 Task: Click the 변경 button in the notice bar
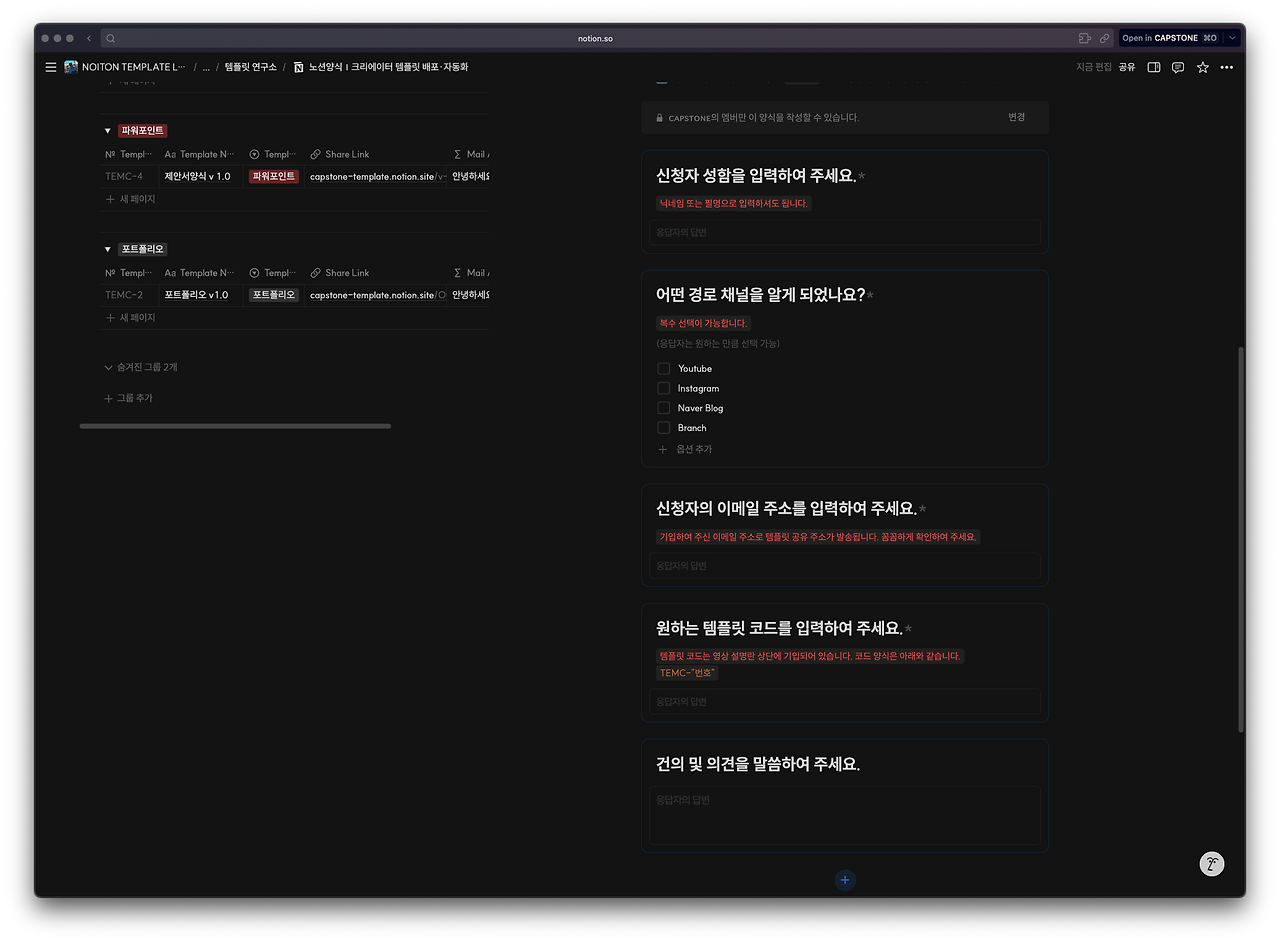[x=1017, y=116]
